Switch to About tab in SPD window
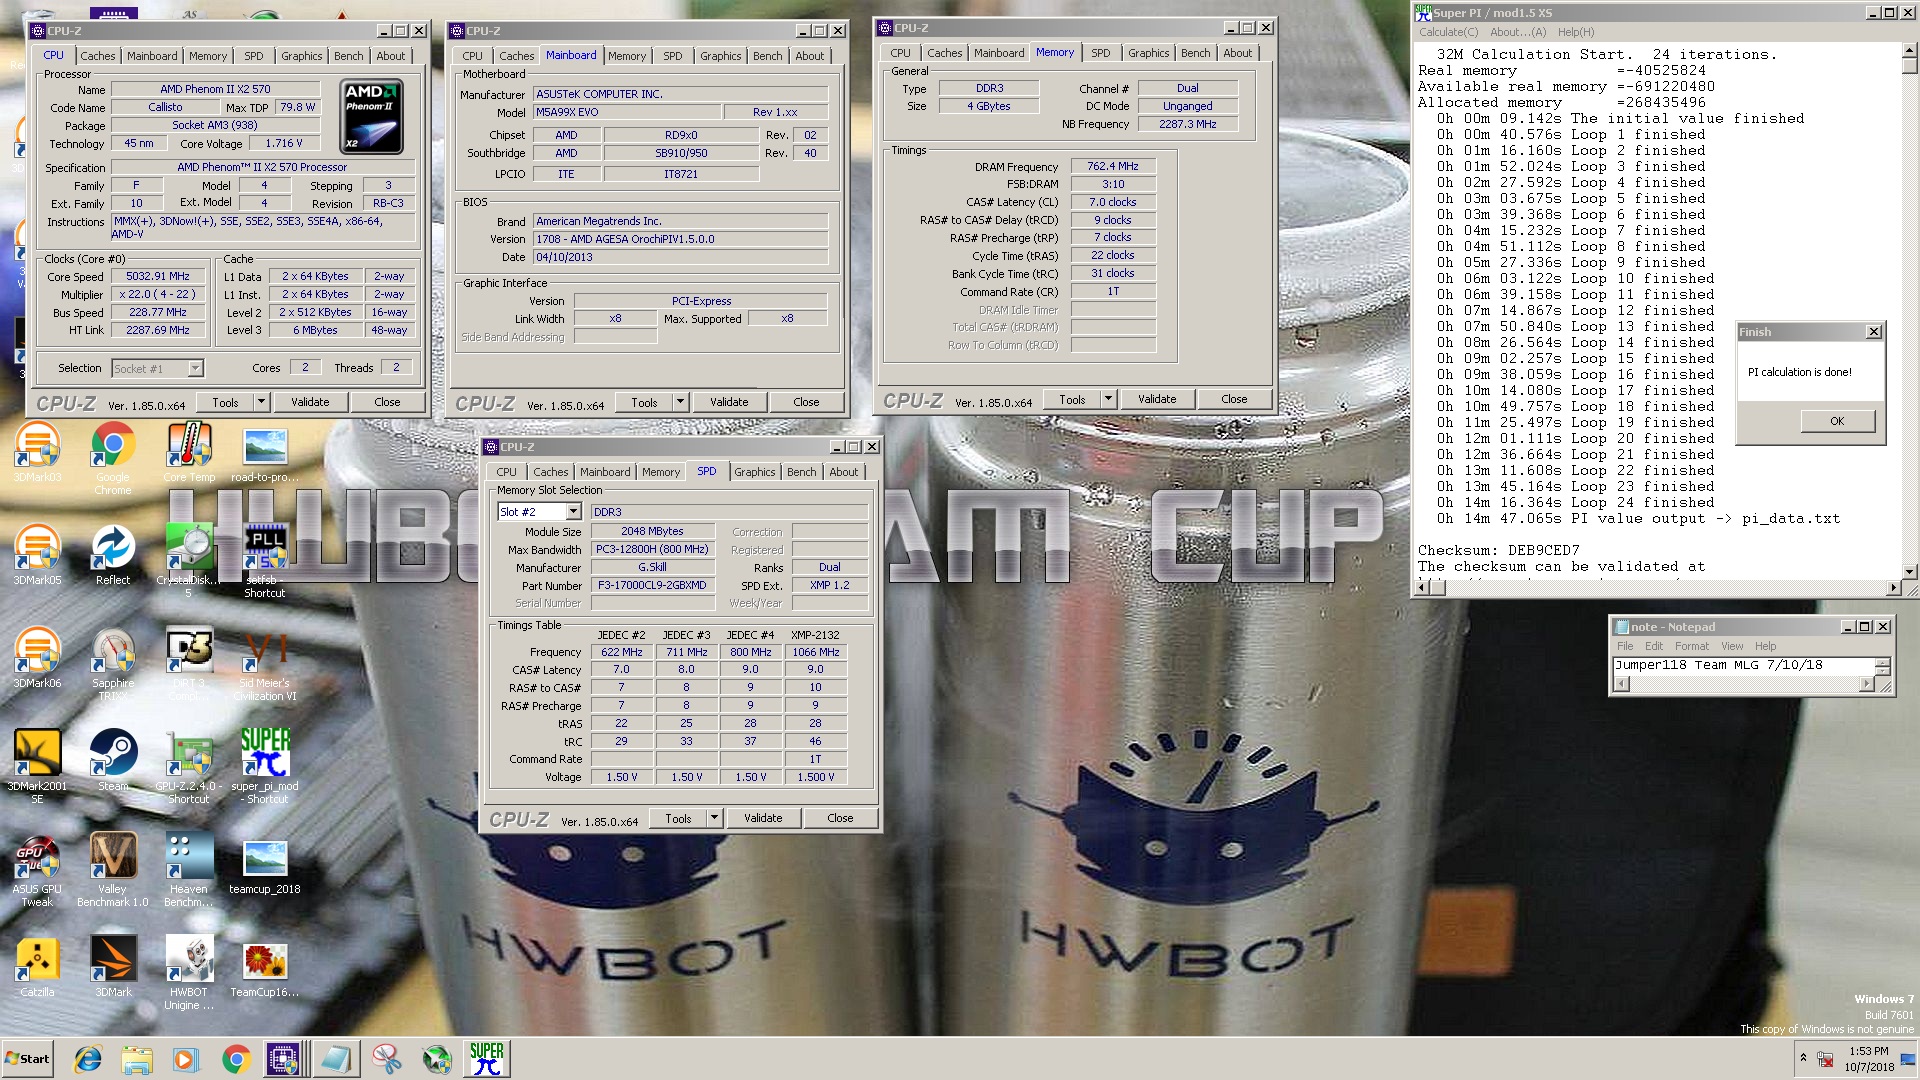This screenshot has height=1080, width=1920. (x=843, y=472)
